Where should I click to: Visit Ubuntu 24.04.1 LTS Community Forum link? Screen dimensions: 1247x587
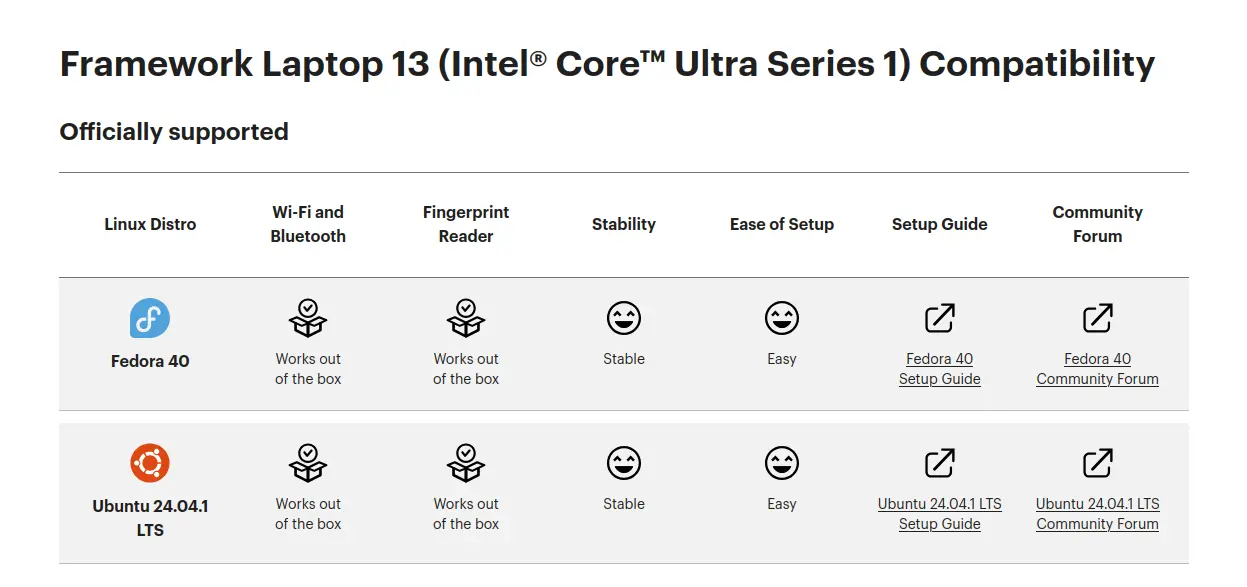pos(1097,514)
